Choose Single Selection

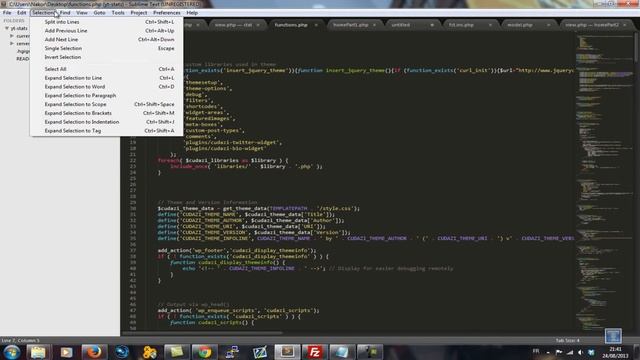(107, 48)
